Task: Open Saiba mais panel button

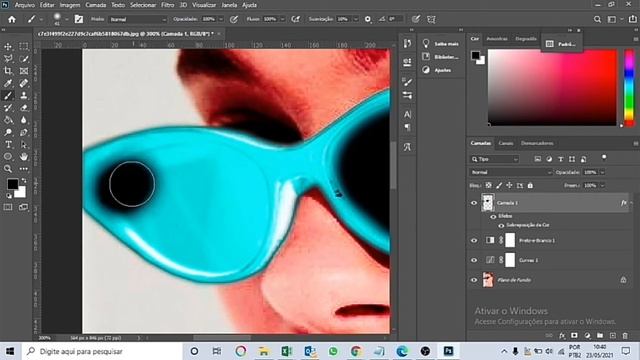Action: point(440,44)
